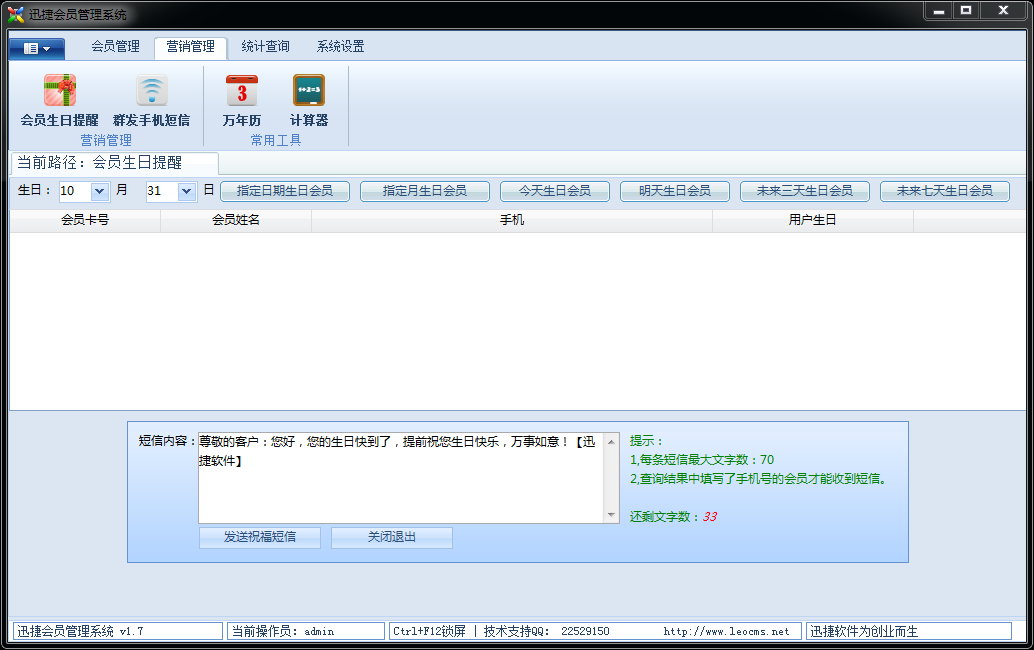
Task: Query 未来七天生日会员
Action: click(x=945, y=191)
